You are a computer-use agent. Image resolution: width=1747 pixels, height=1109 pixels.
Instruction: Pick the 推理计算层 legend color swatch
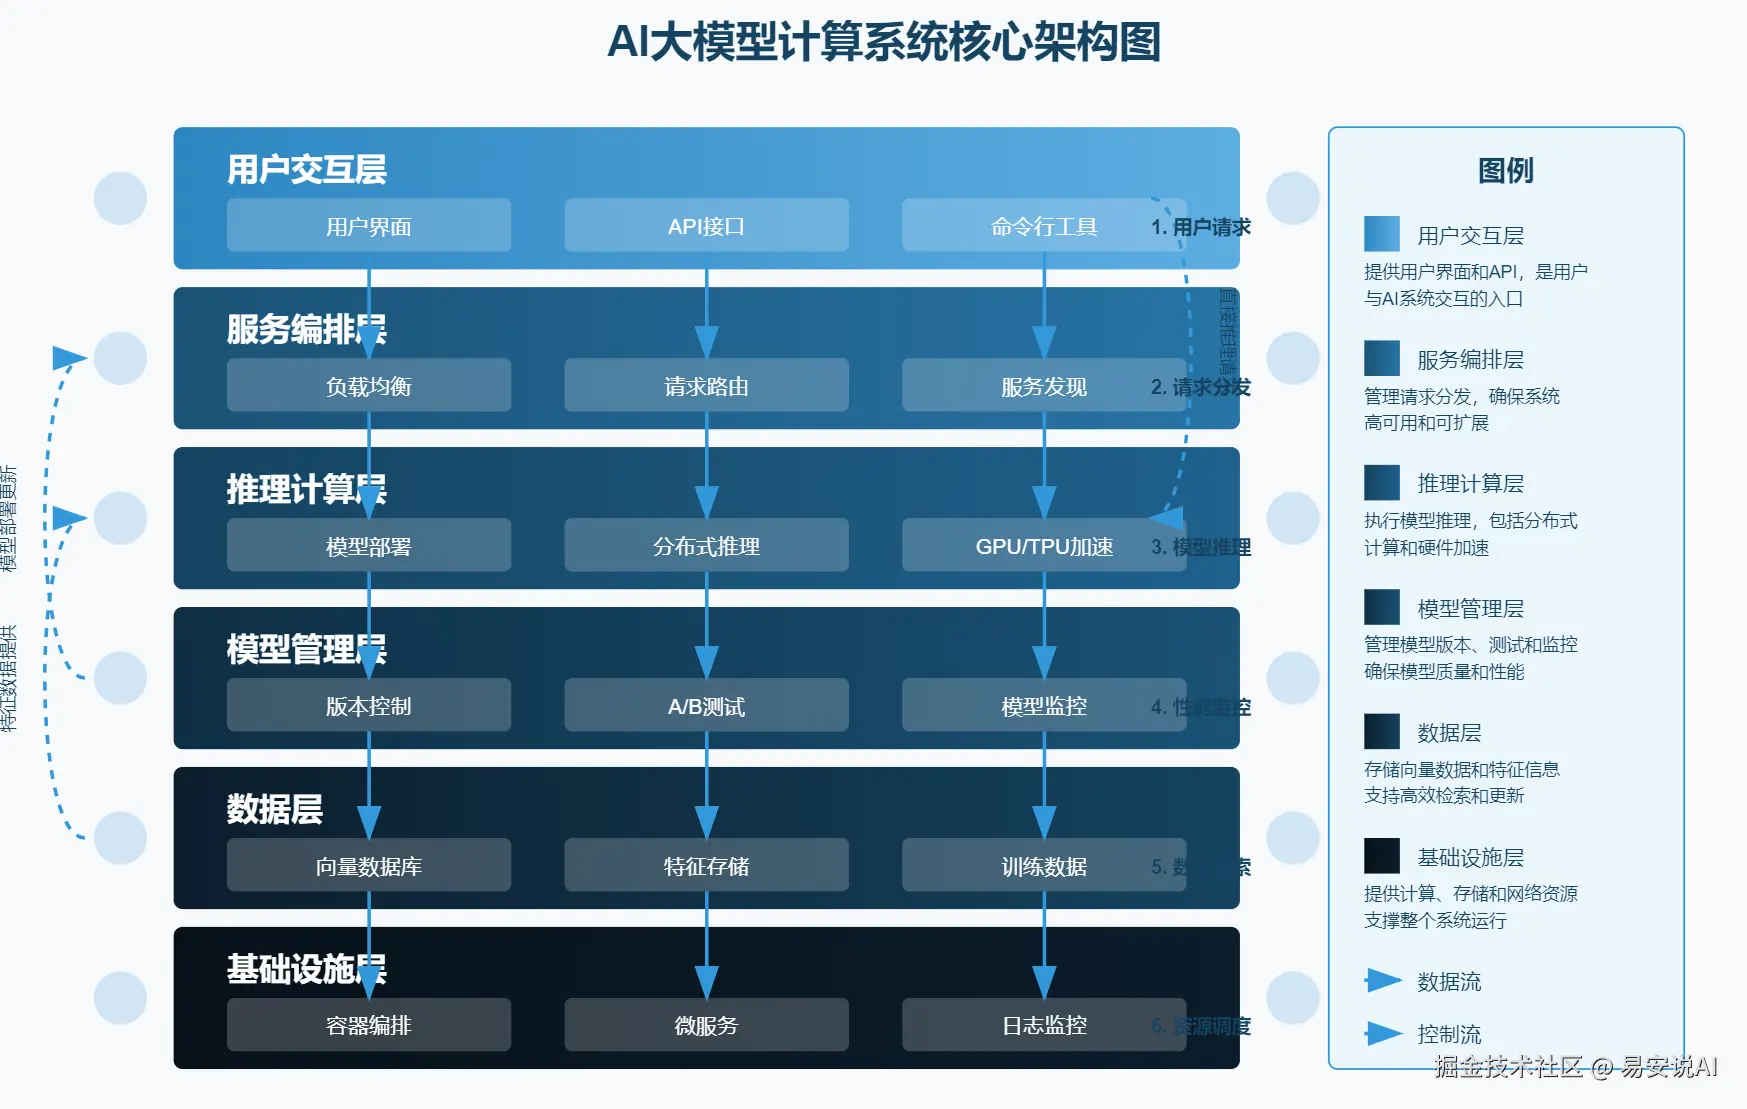[x=1382, y=482]
